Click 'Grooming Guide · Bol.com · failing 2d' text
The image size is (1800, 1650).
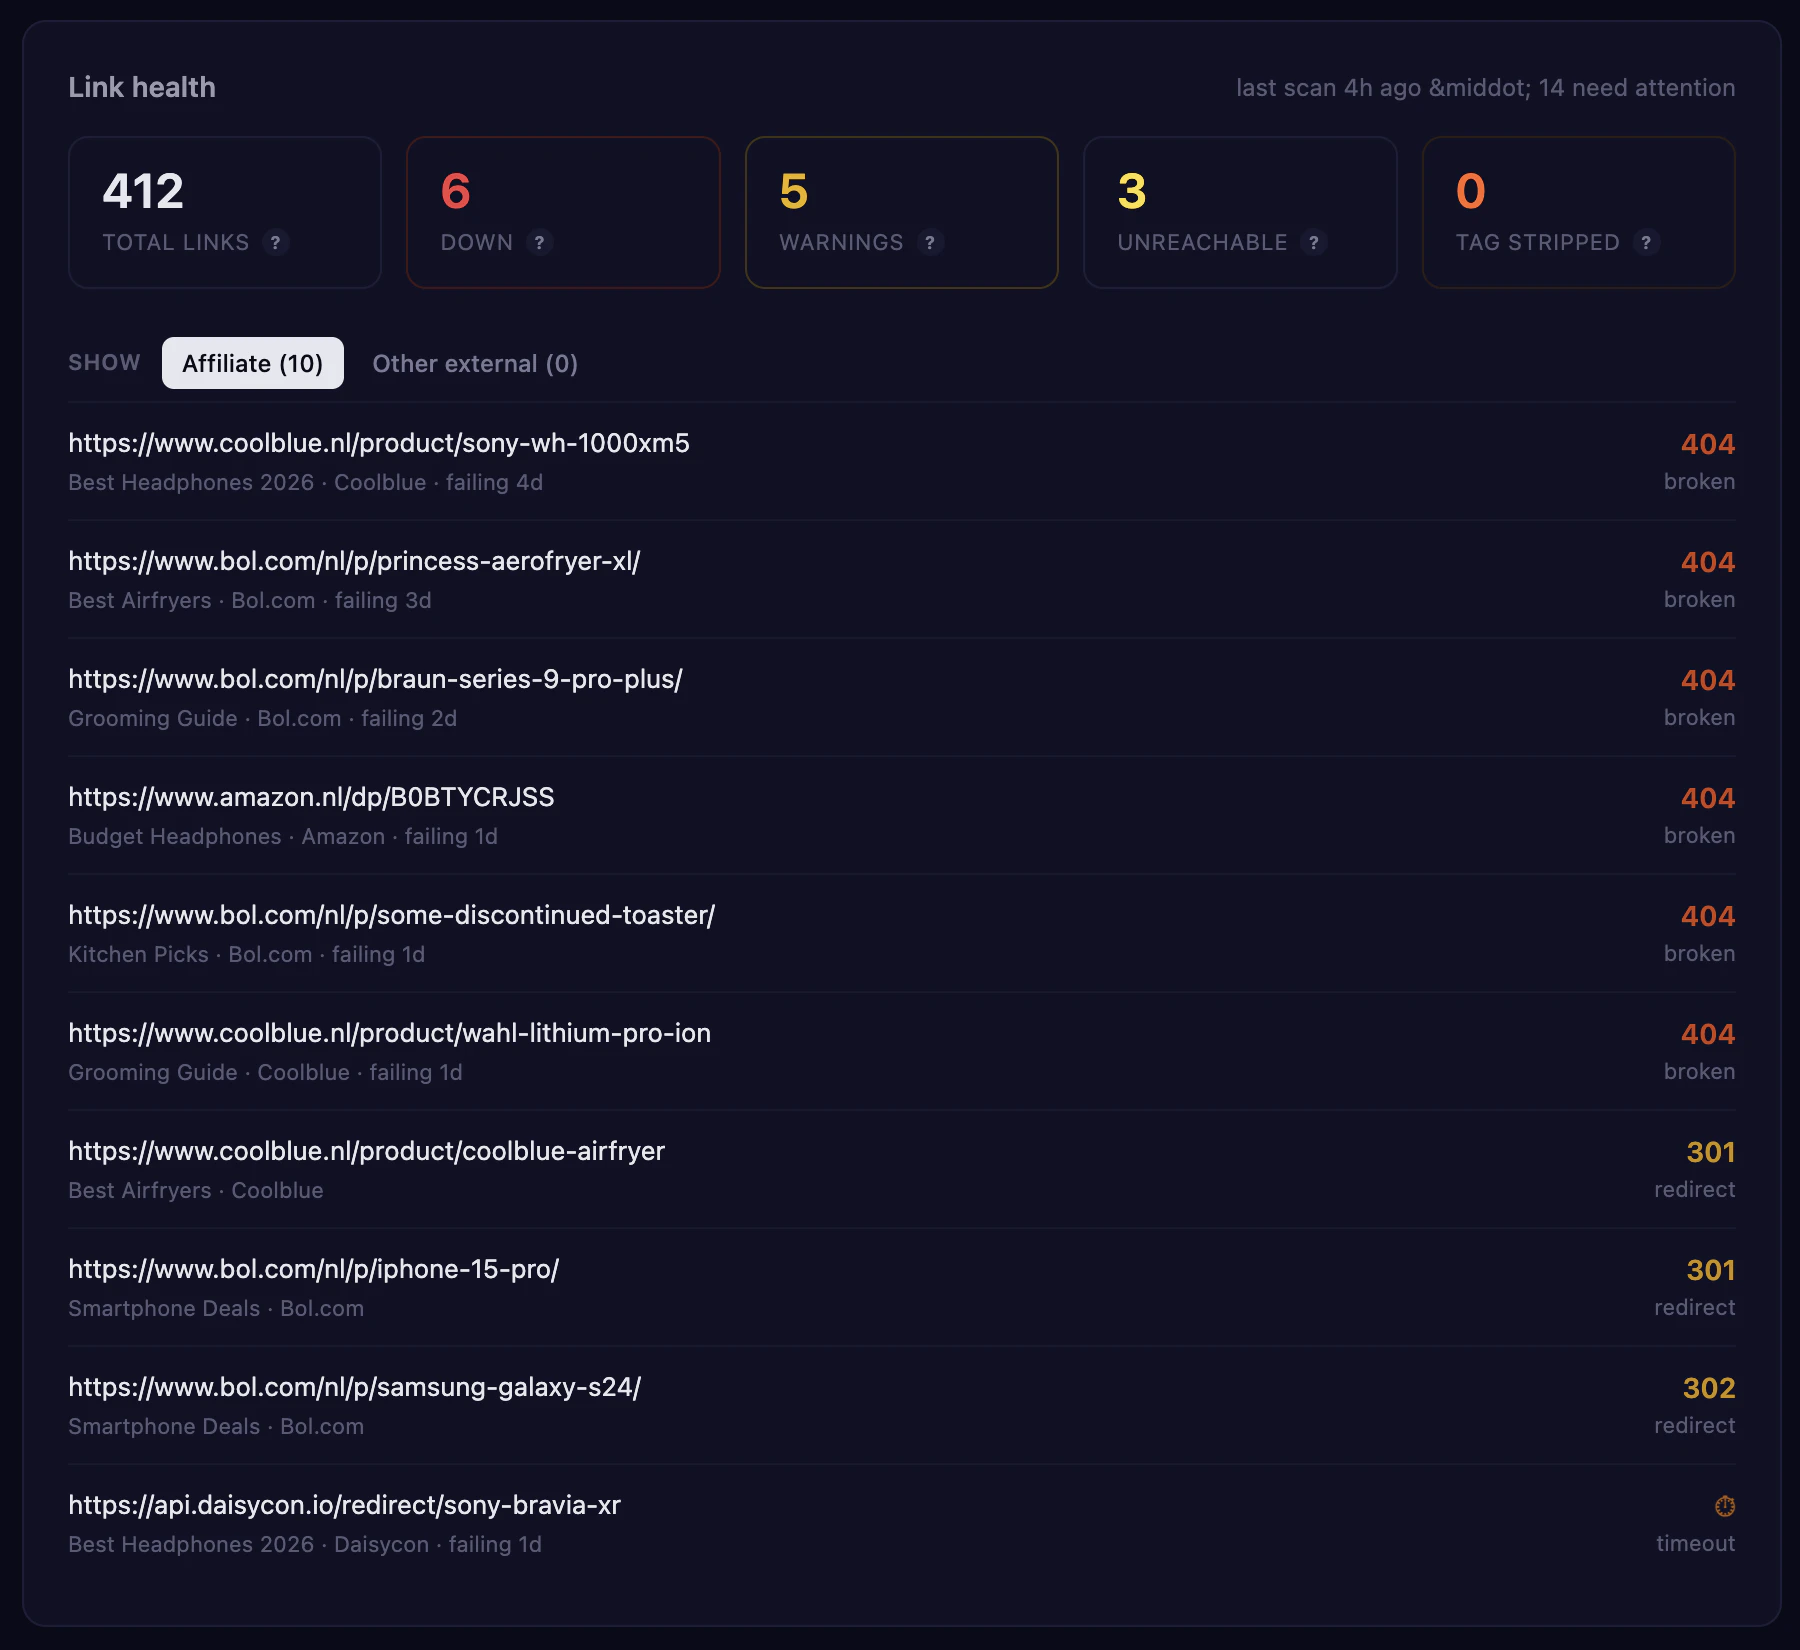click(x=263, y=718)
